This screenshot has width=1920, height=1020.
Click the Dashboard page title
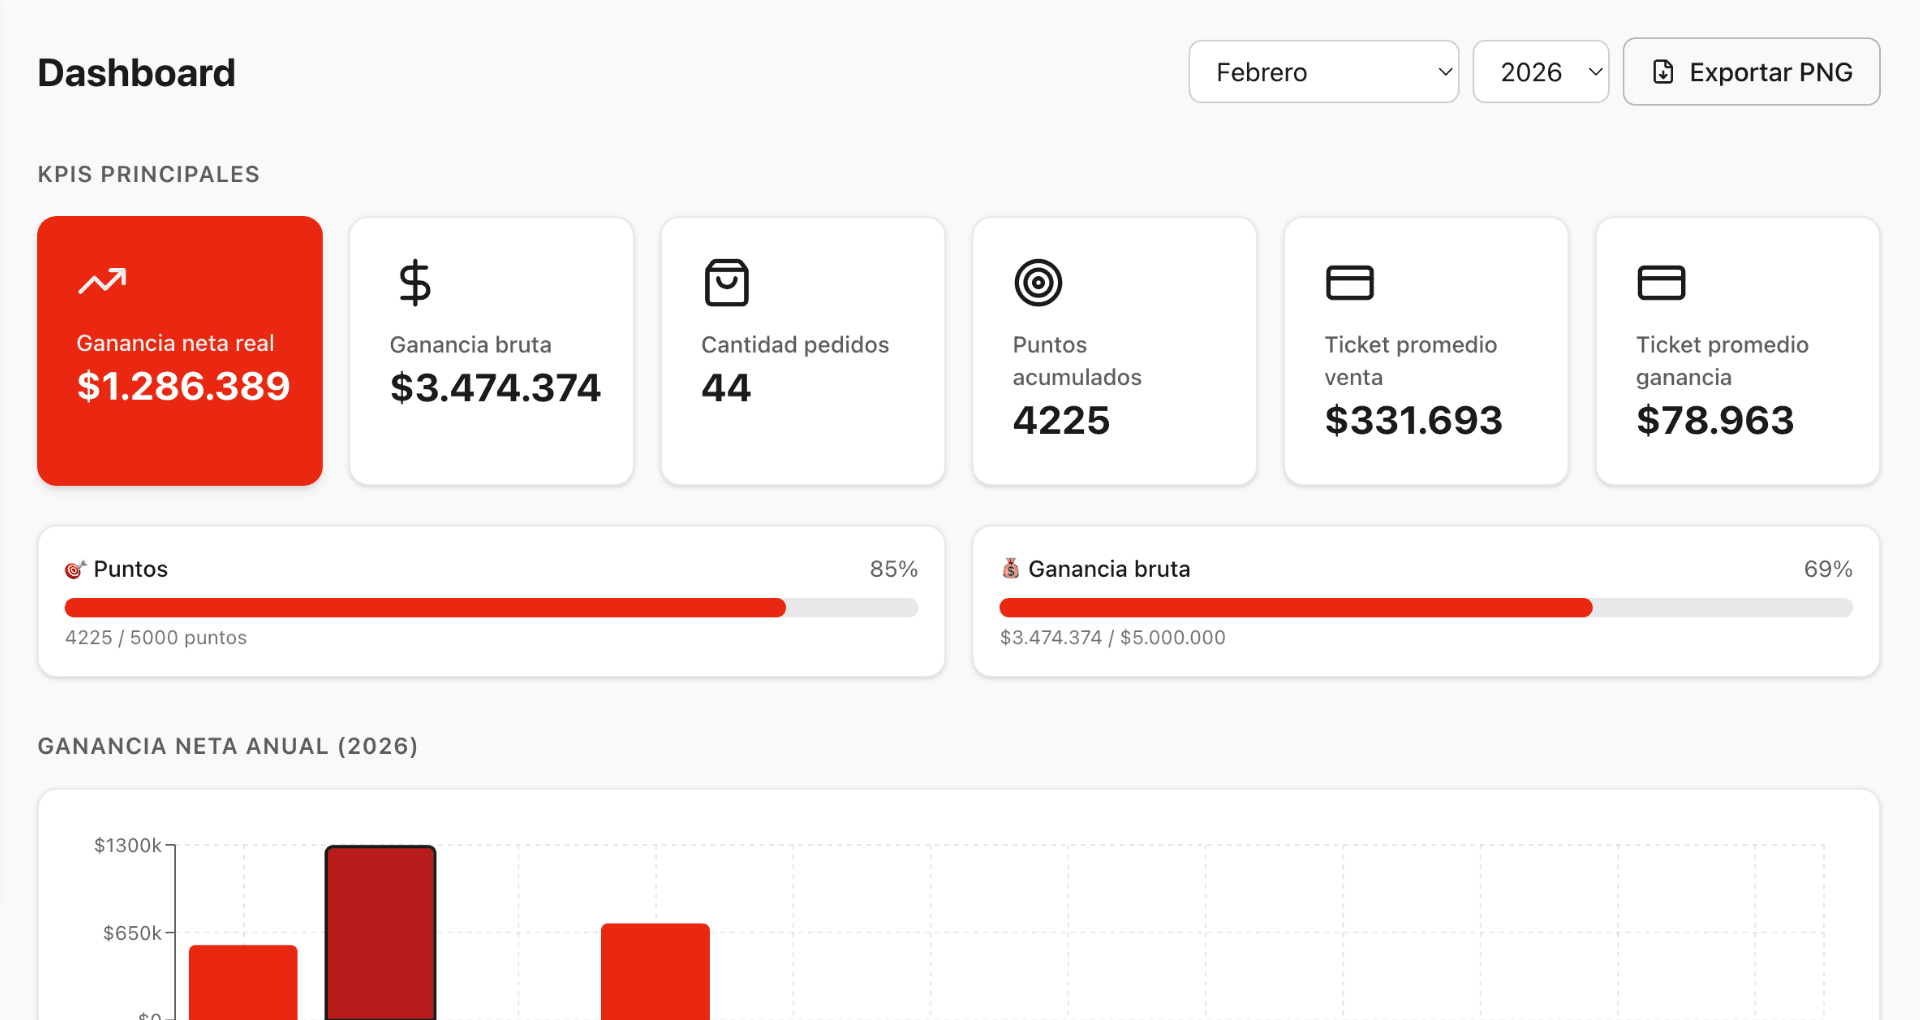point(137,73)
